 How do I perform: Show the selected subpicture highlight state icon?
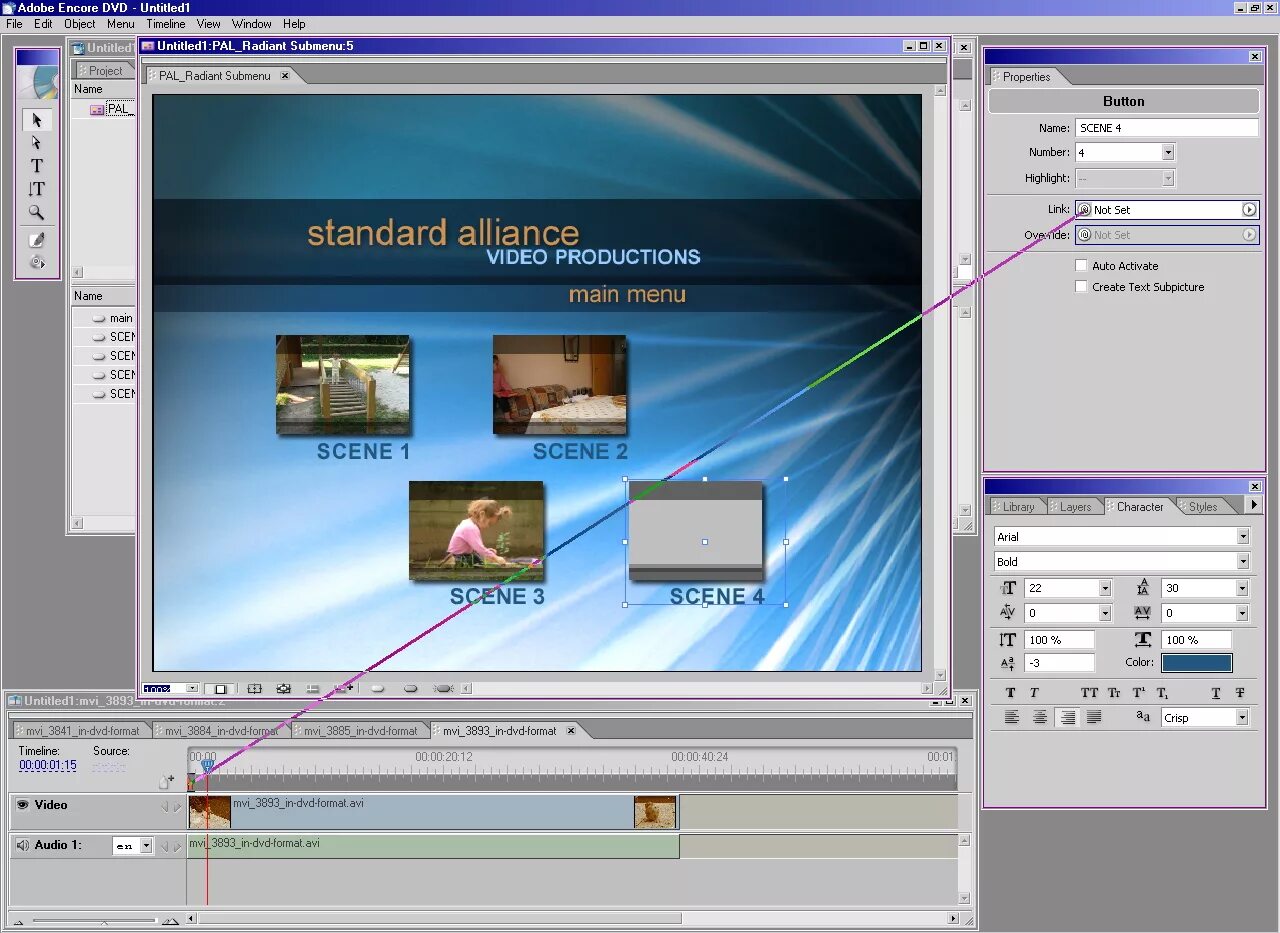[x=410, y=688]
